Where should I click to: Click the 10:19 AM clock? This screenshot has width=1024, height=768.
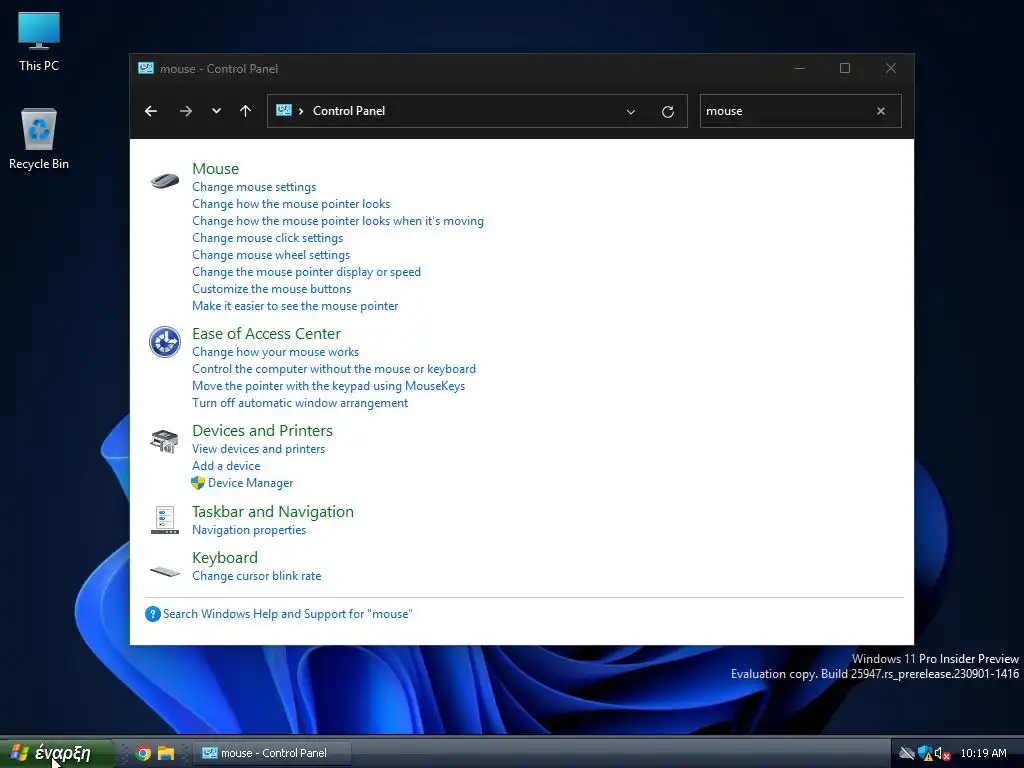984,754
